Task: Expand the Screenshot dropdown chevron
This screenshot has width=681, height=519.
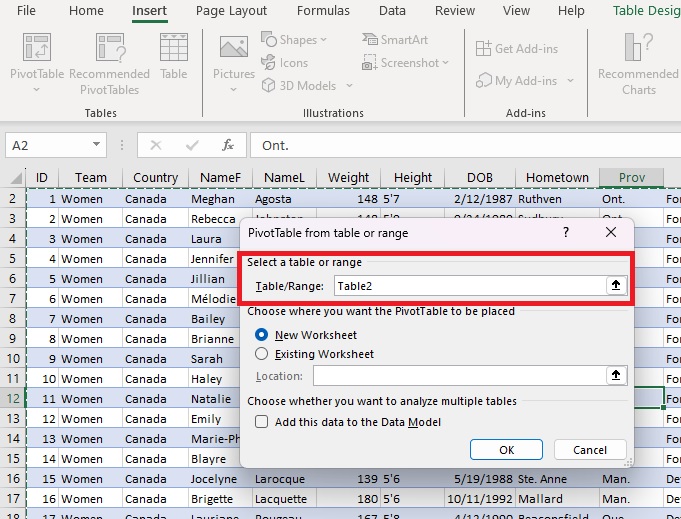Action: pyautogui.click(x=446, y=63)
